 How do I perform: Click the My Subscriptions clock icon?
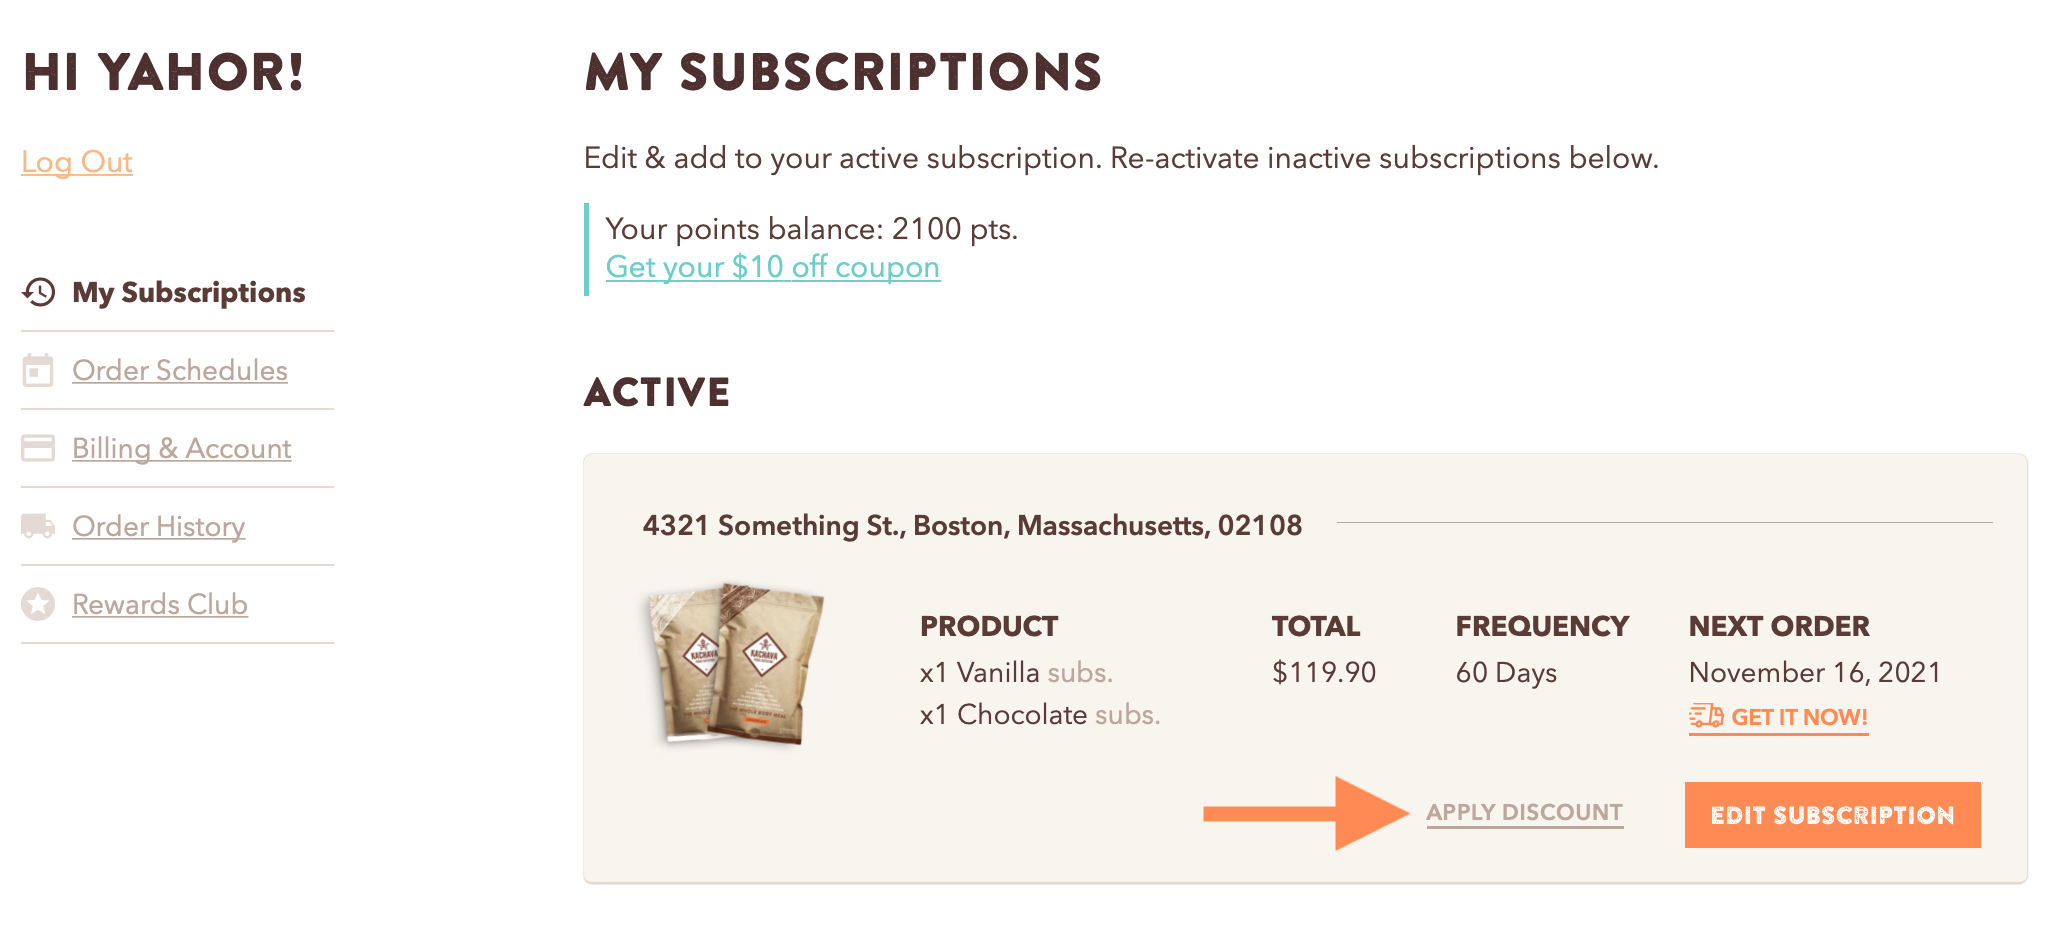39,292
